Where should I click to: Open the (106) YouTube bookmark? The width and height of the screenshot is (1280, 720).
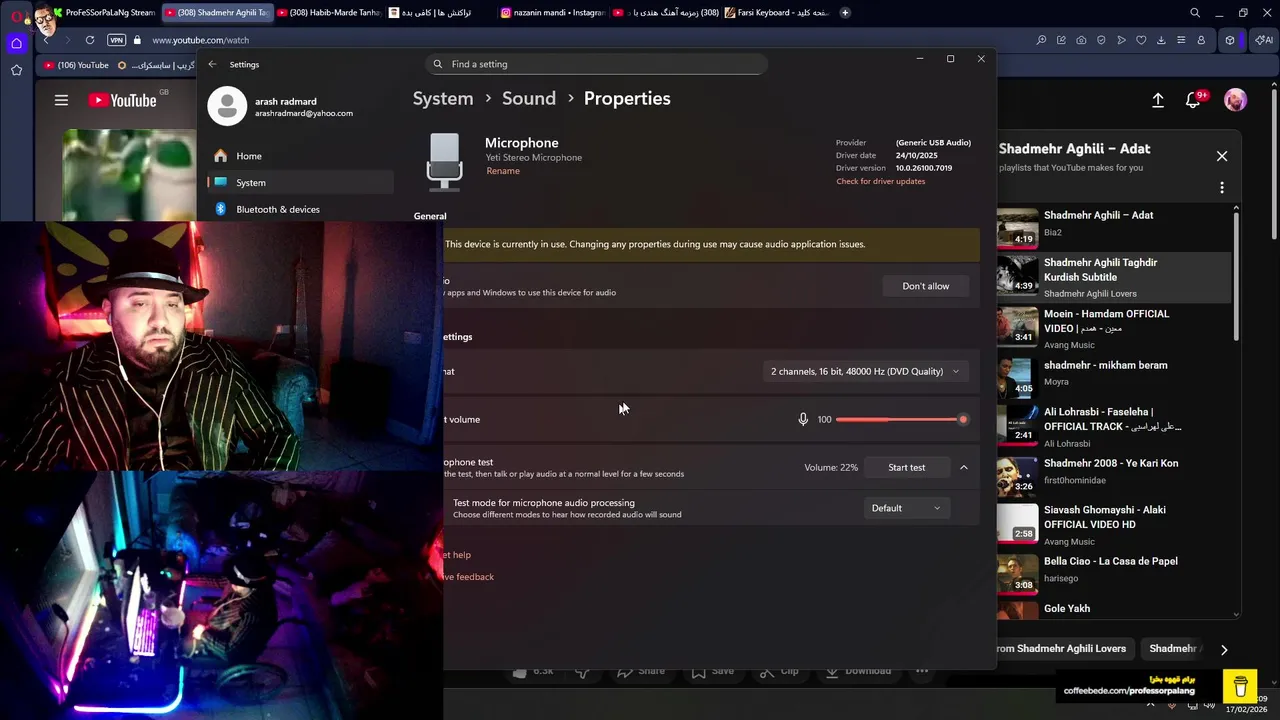76,65
